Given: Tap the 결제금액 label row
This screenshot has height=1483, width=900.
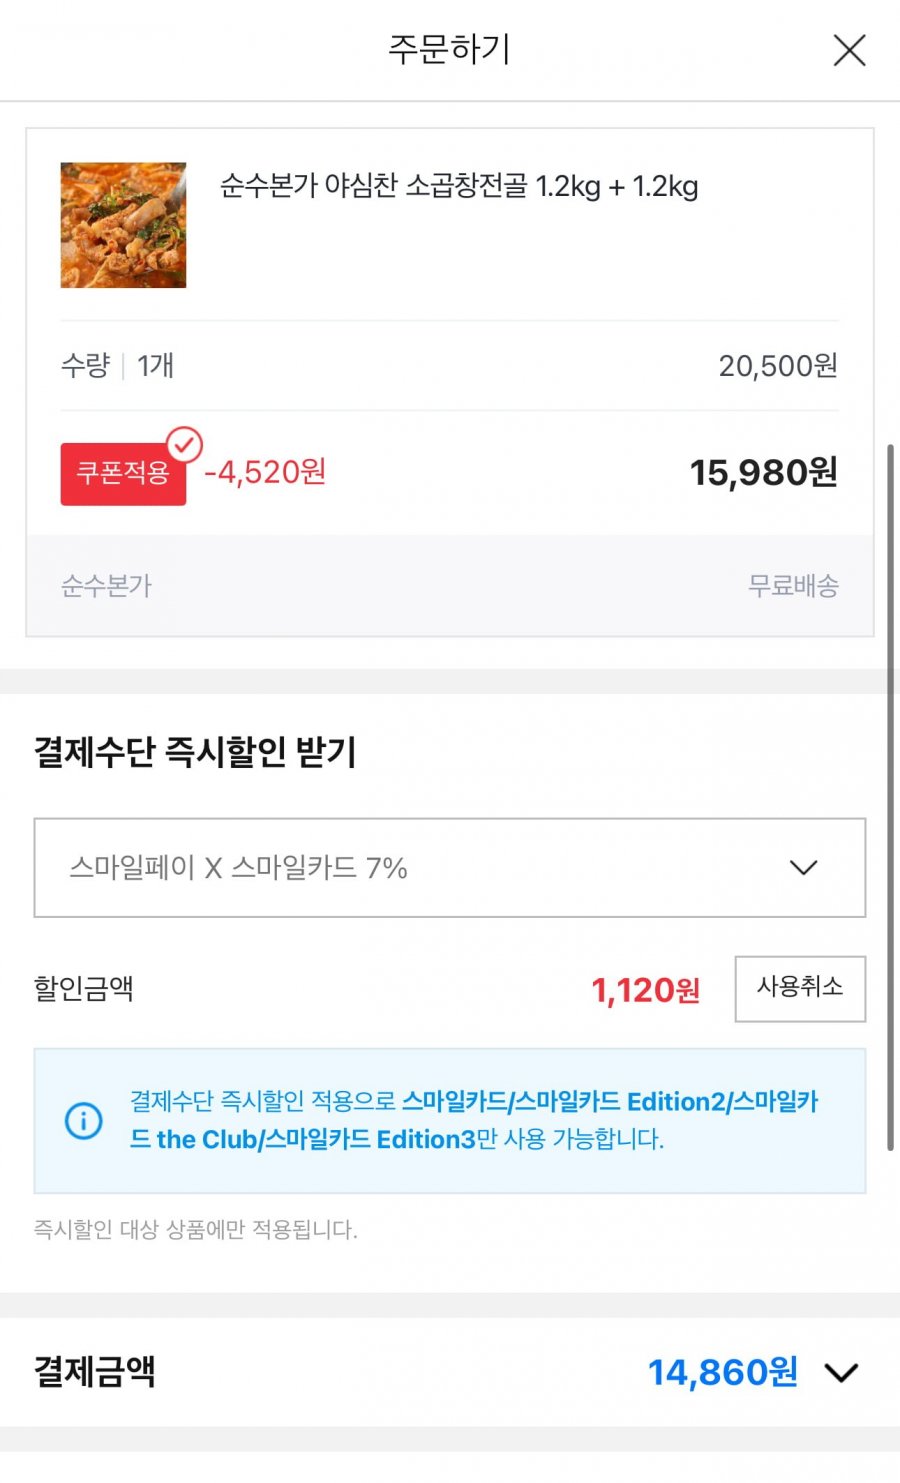Looking at the screenshot, I should [450, 1372].
